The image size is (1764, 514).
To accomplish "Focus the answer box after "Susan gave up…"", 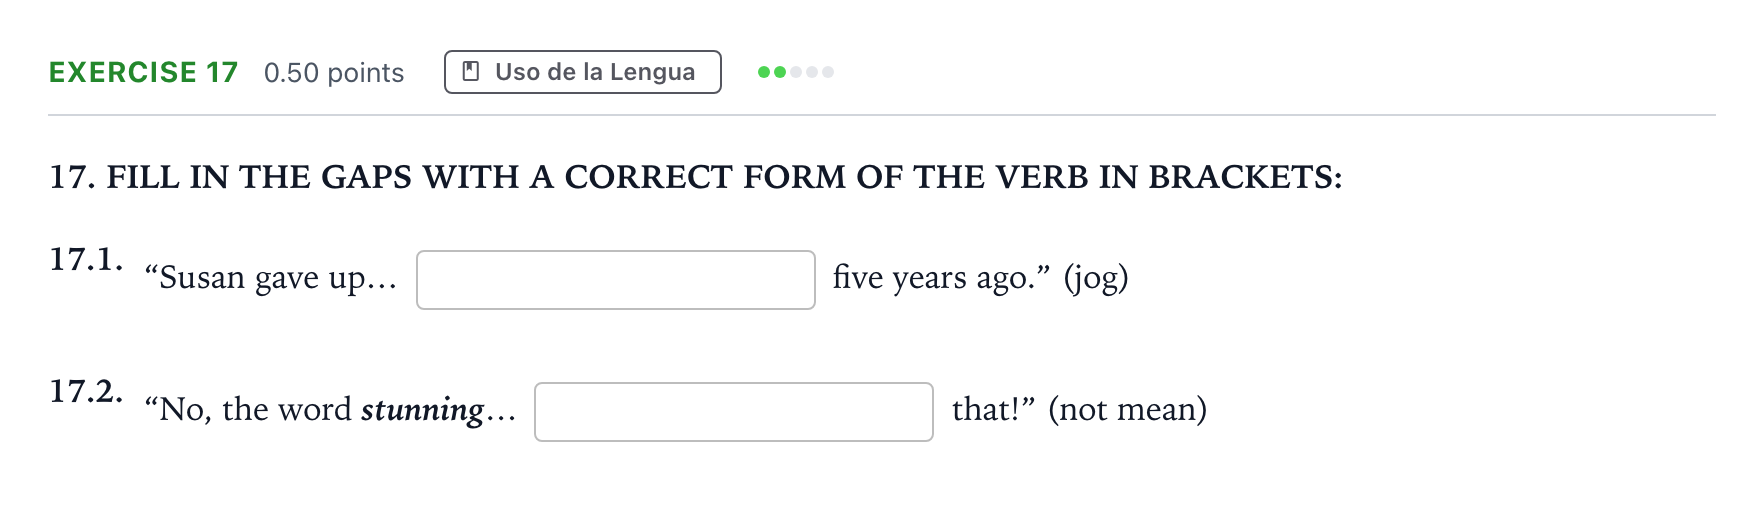I will (616, 280).
